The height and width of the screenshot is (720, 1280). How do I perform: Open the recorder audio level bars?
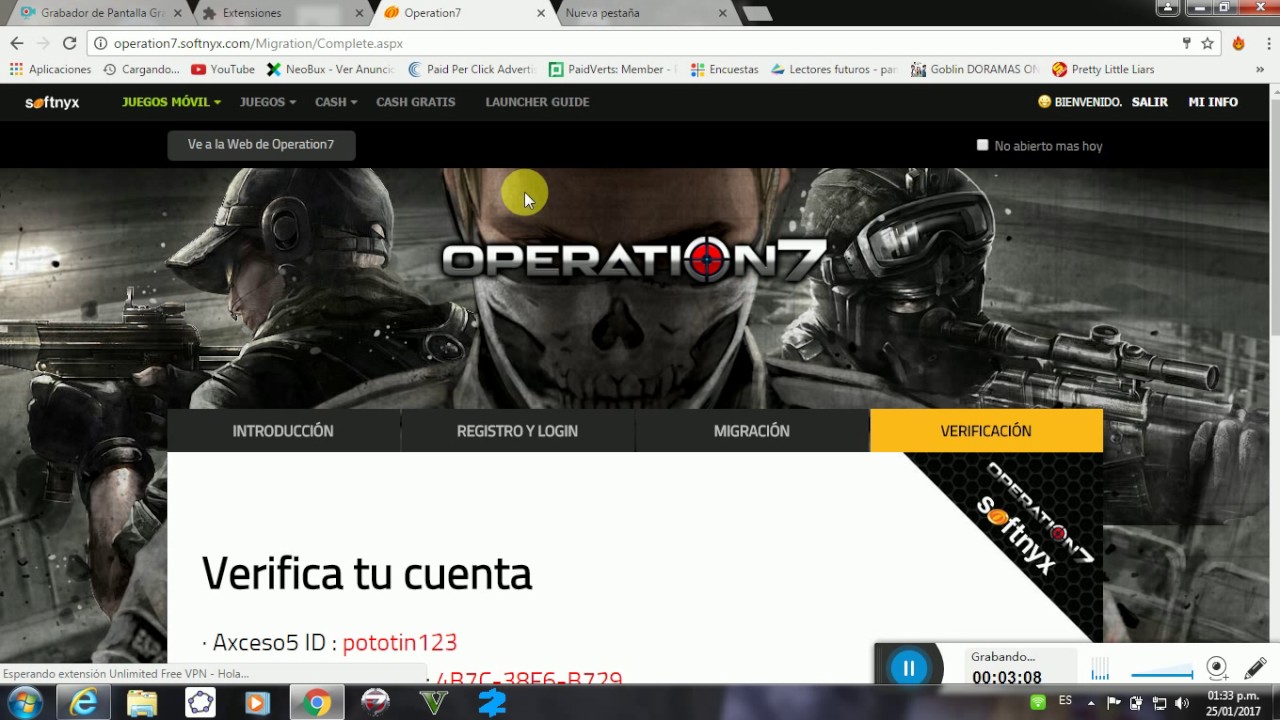tap(1100, 669)
